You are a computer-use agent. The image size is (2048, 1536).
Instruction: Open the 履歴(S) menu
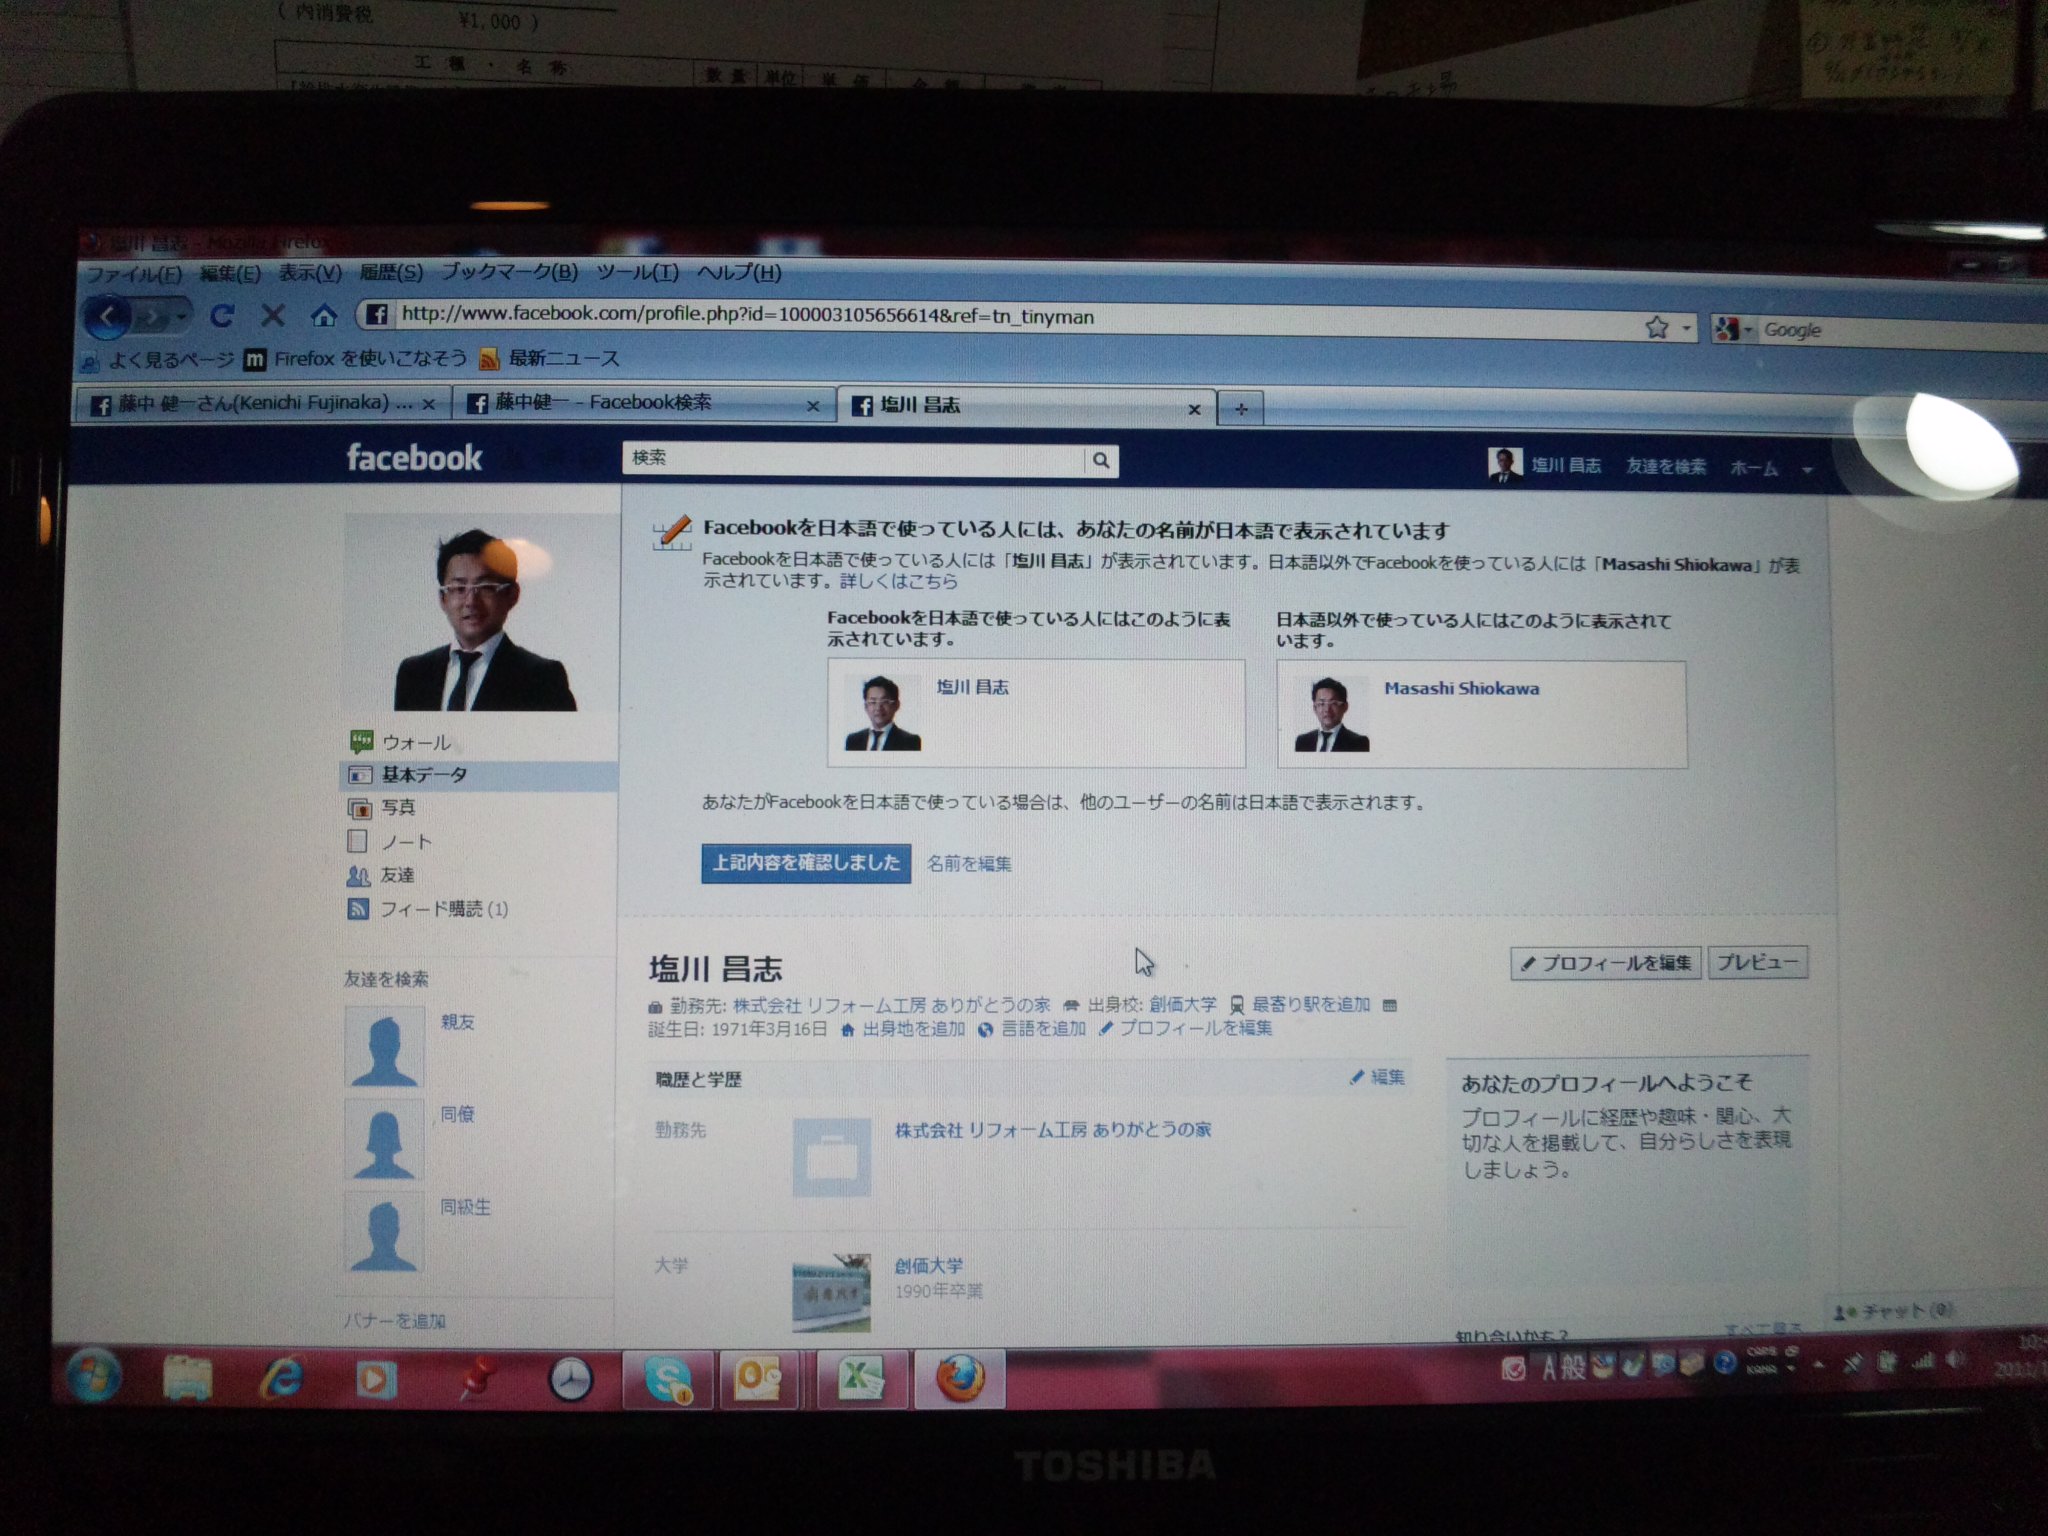pos(390,272)
